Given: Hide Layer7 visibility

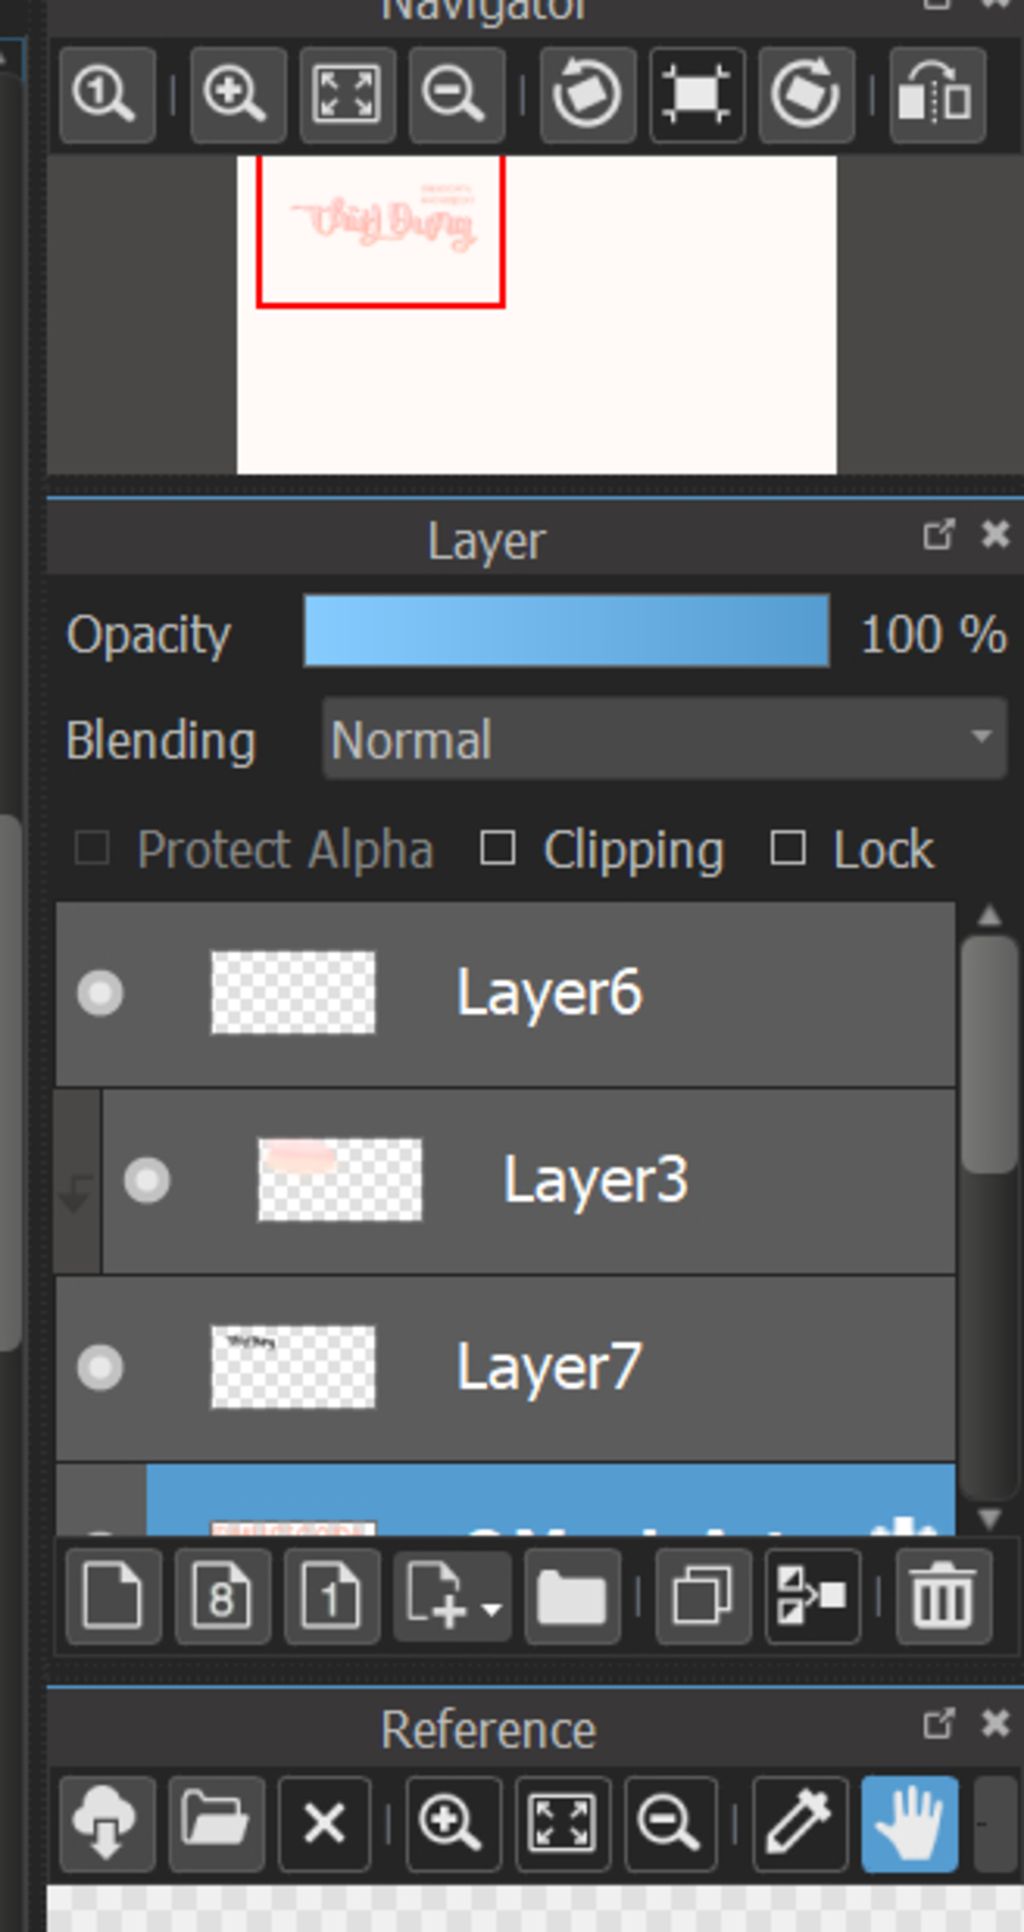Looking at the screenshot, I should [100, 1367].
